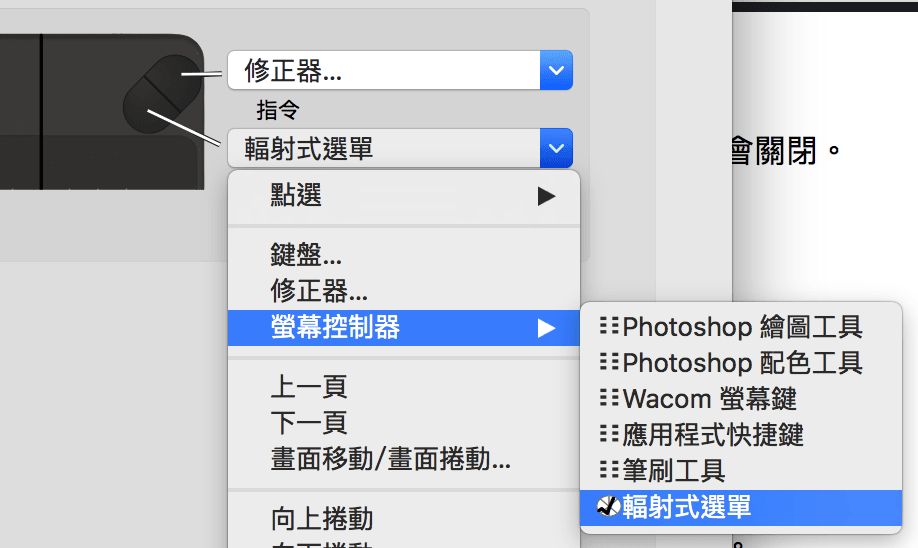Click grid icon beside Photoshop 配色工具
The height and width of the screenshot is (548, 918).
click(x=609, y=362)
